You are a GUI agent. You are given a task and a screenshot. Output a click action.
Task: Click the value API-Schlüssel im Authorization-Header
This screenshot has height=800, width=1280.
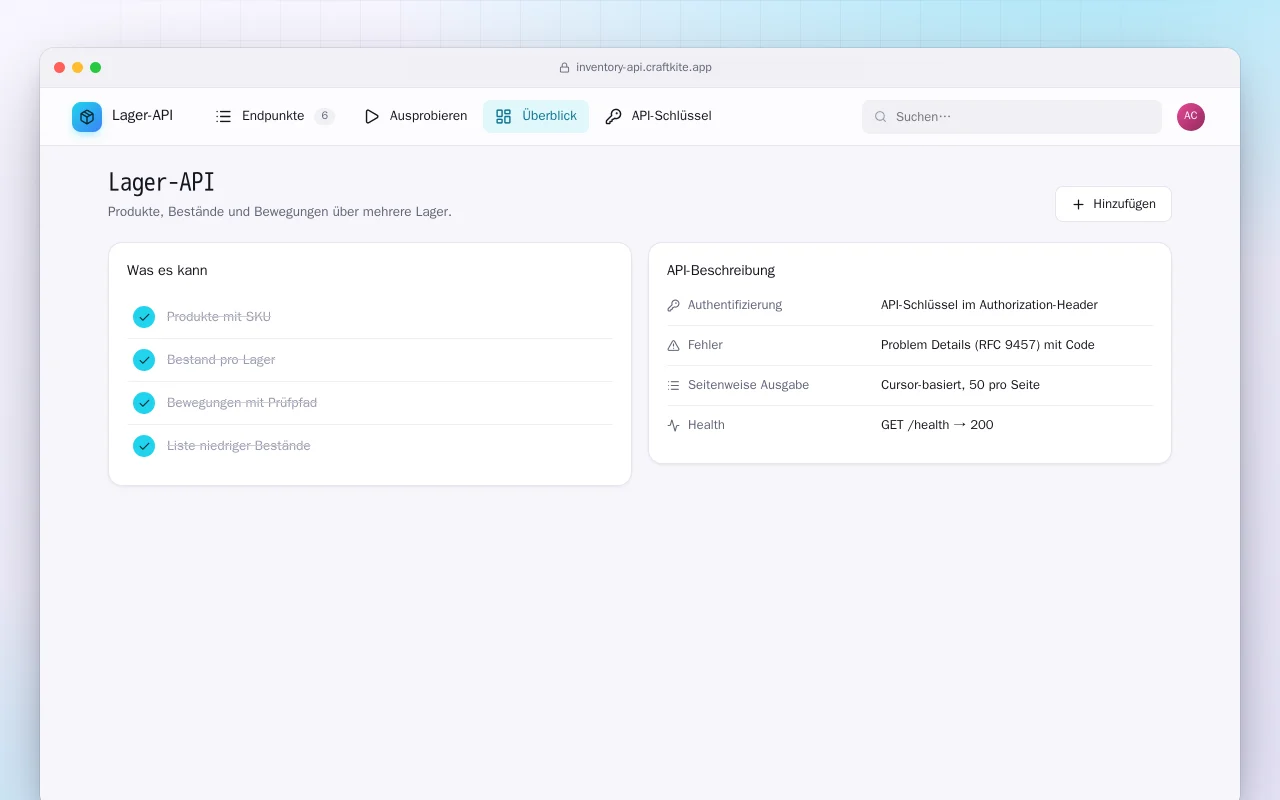989,305
